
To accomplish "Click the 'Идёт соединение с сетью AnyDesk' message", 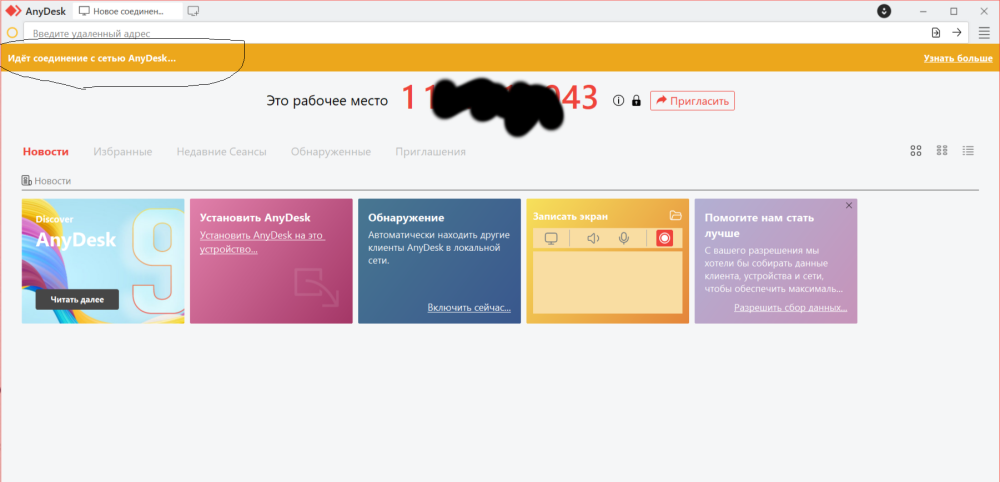I will [x=91, y=58].
